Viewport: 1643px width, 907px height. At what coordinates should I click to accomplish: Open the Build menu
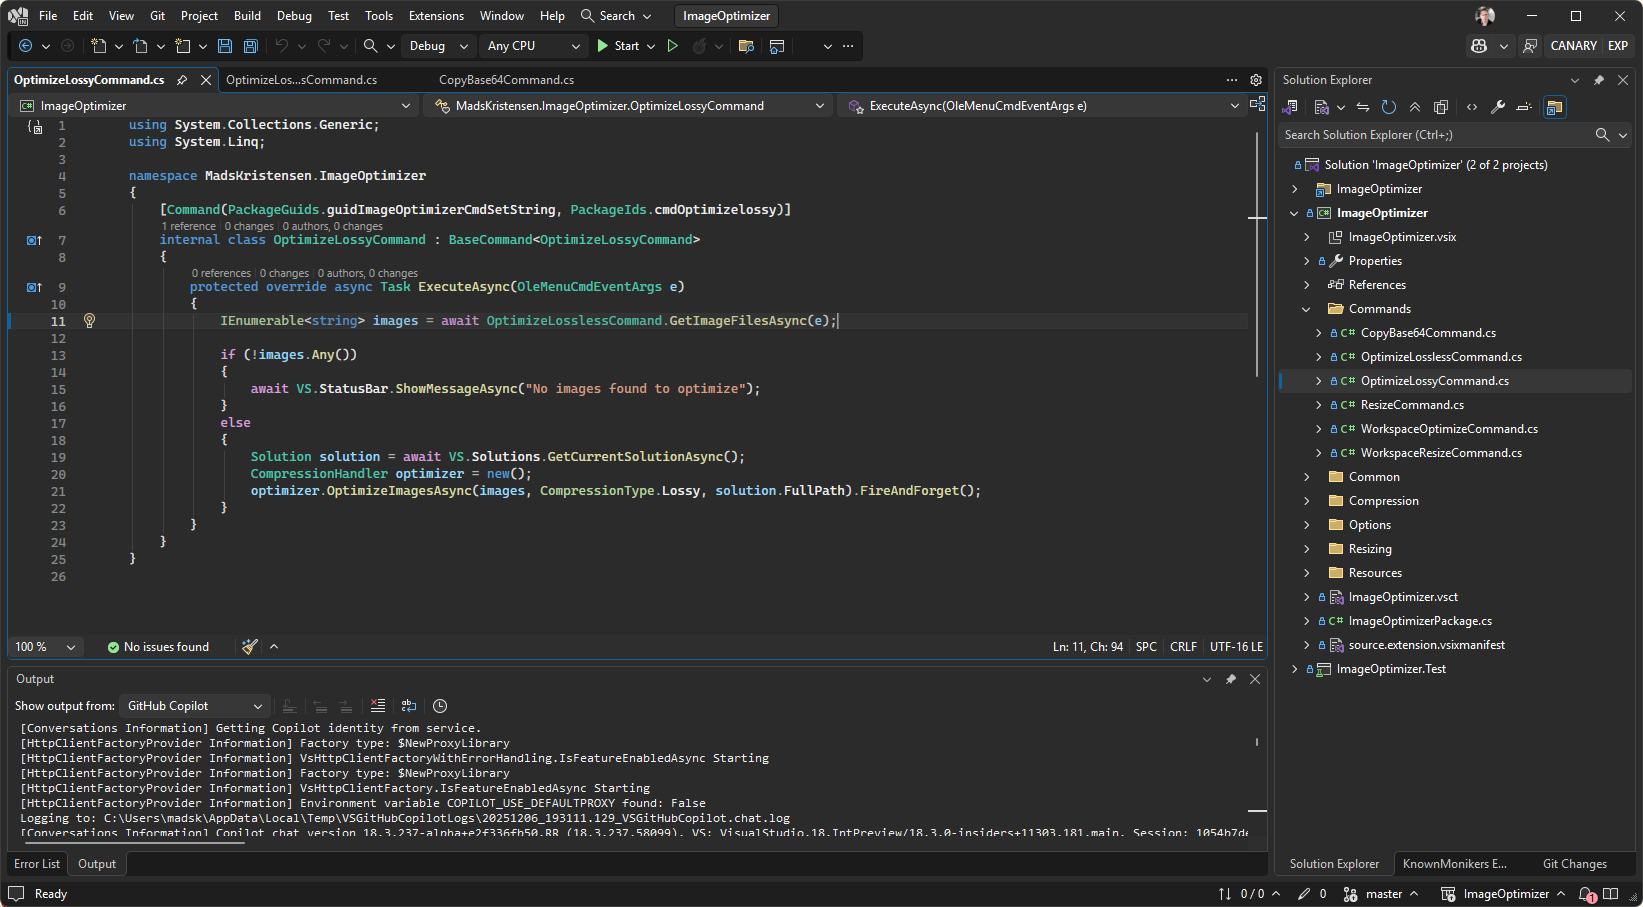(x=247, y=16)
